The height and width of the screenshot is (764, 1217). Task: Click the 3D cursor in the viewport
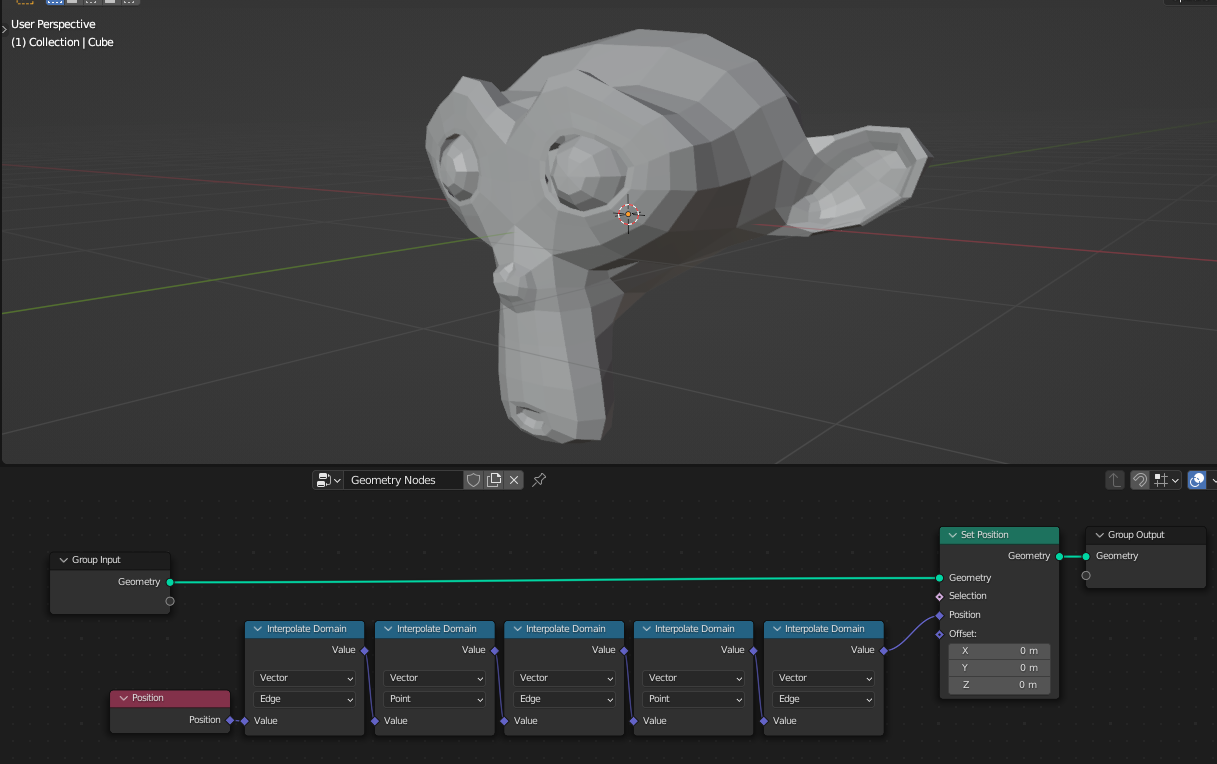tap(628, 213)
